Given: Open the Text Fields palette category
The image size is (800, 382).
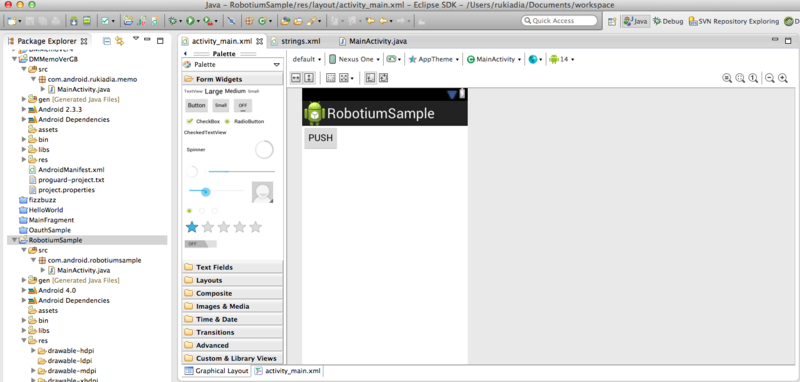Looking at the screenshot, I should point(232,267).
